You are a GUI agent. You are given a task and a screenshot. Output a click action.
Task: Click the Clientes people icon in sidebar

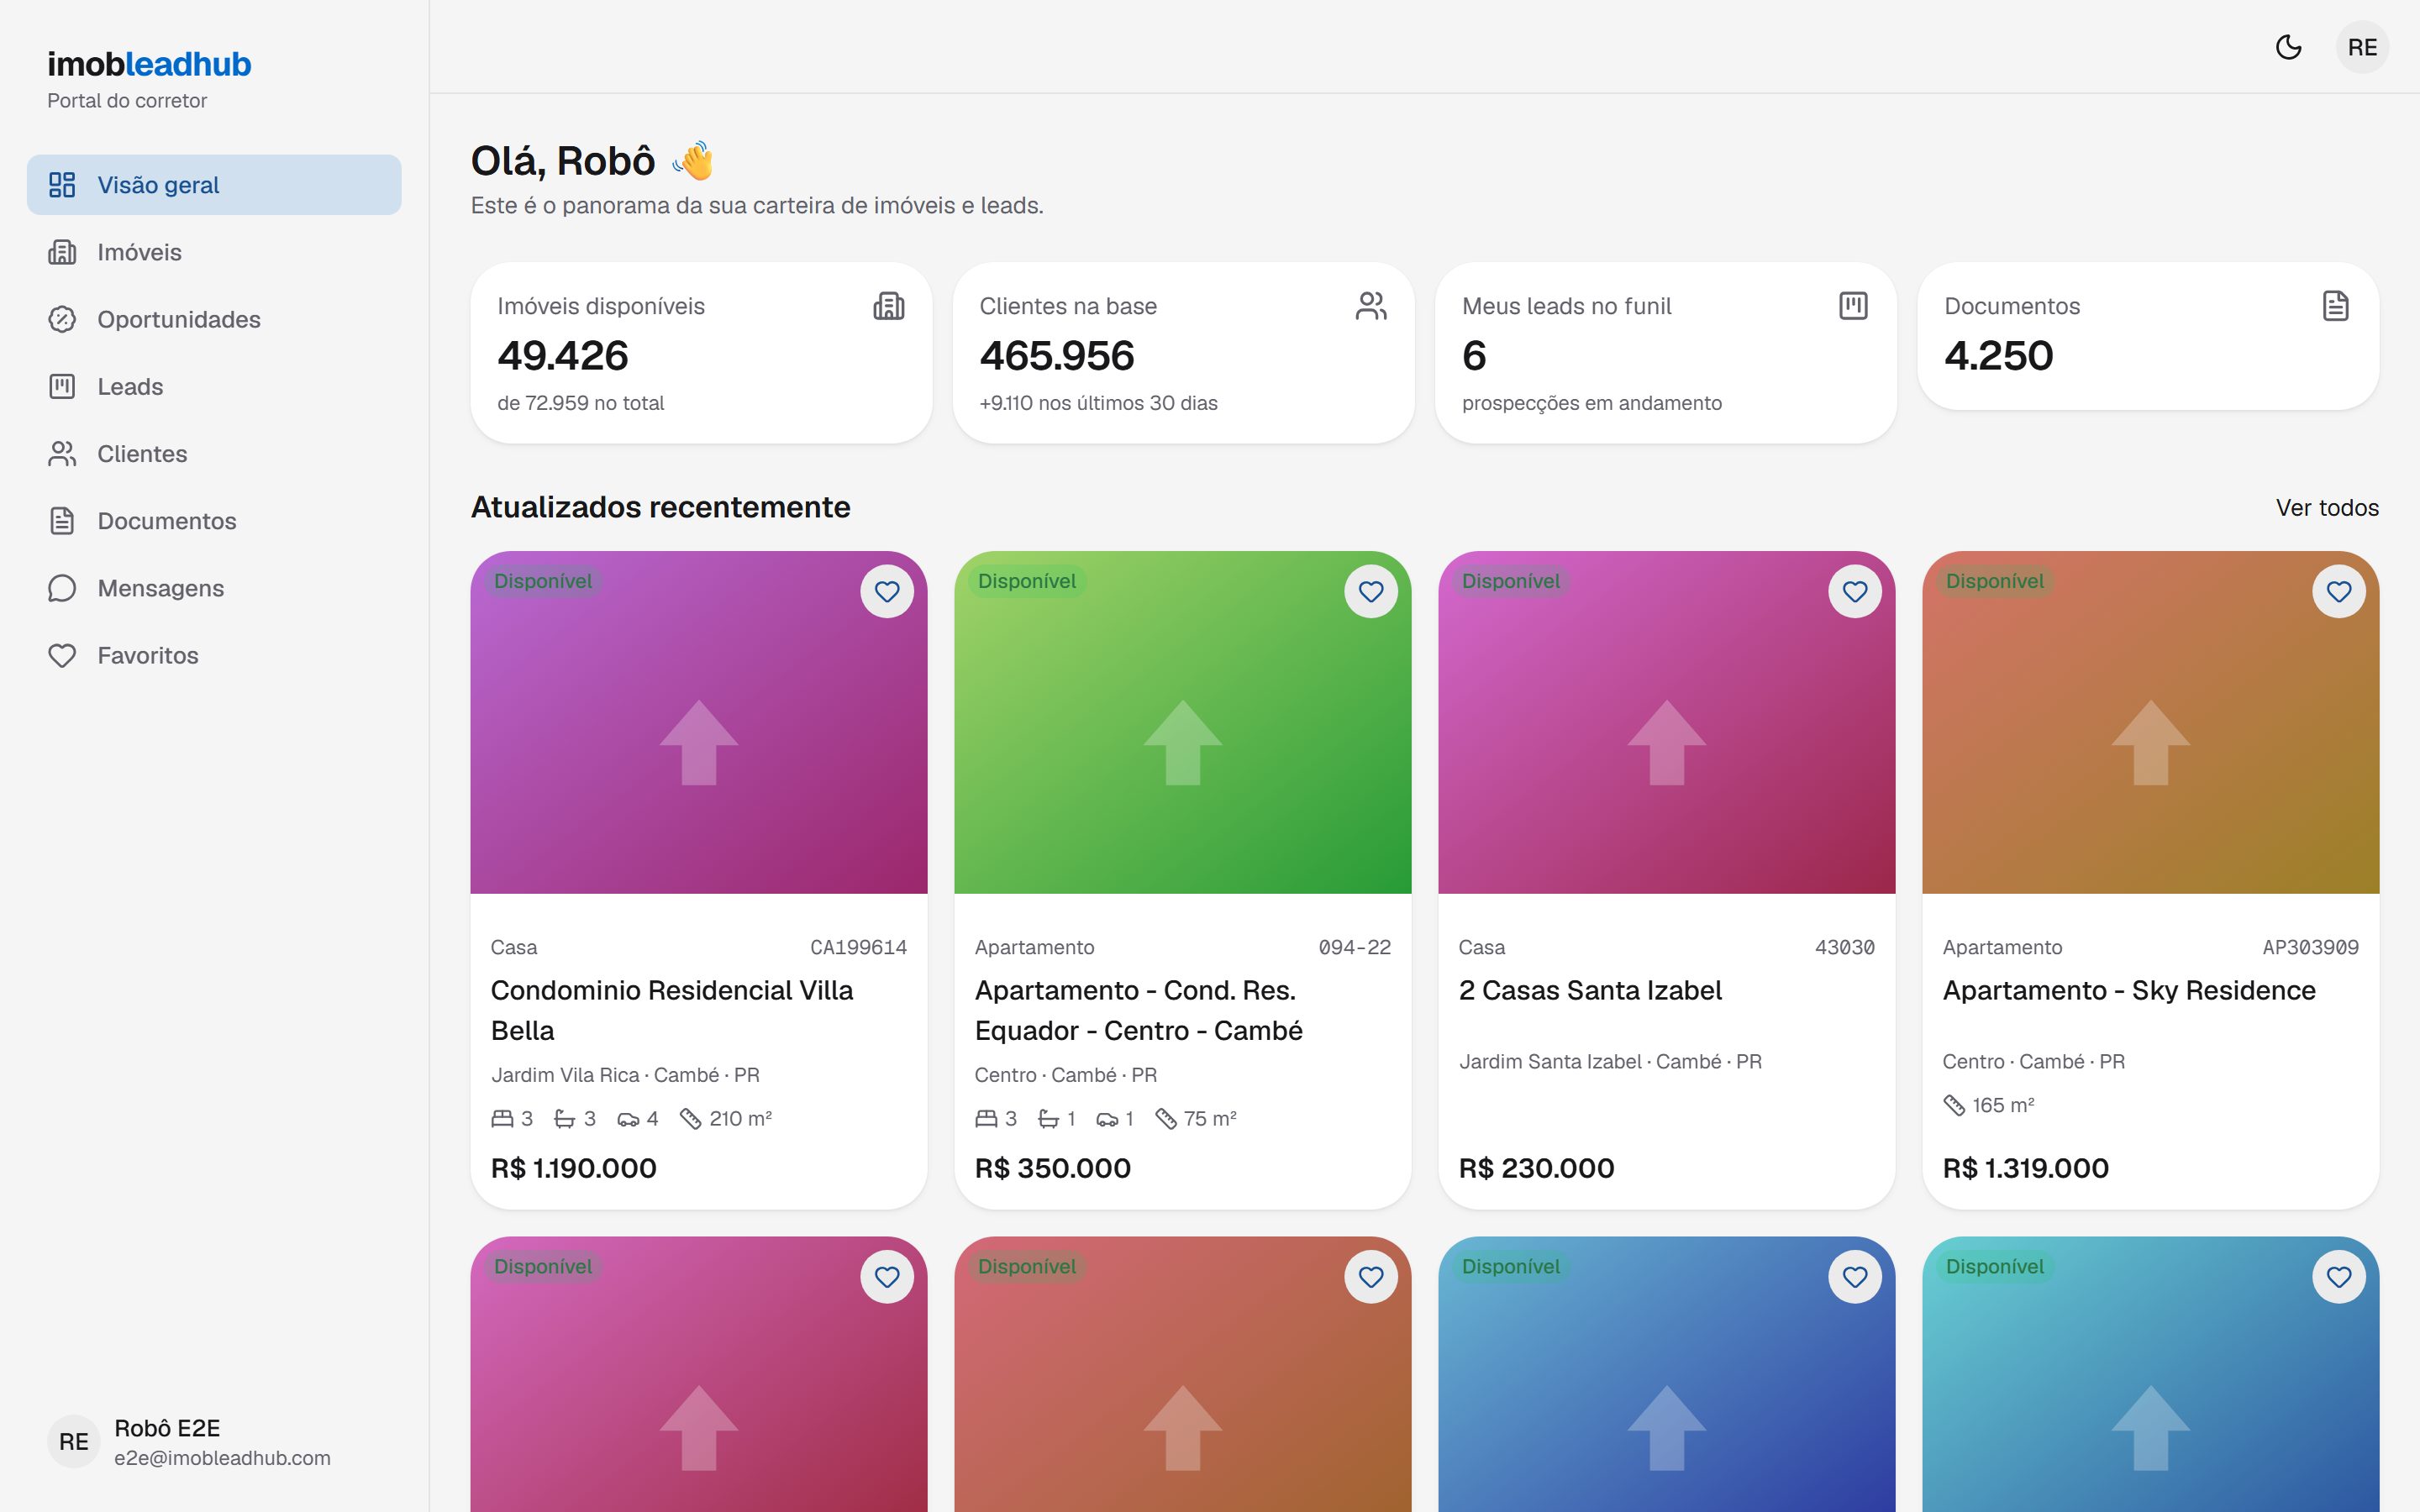62,454
